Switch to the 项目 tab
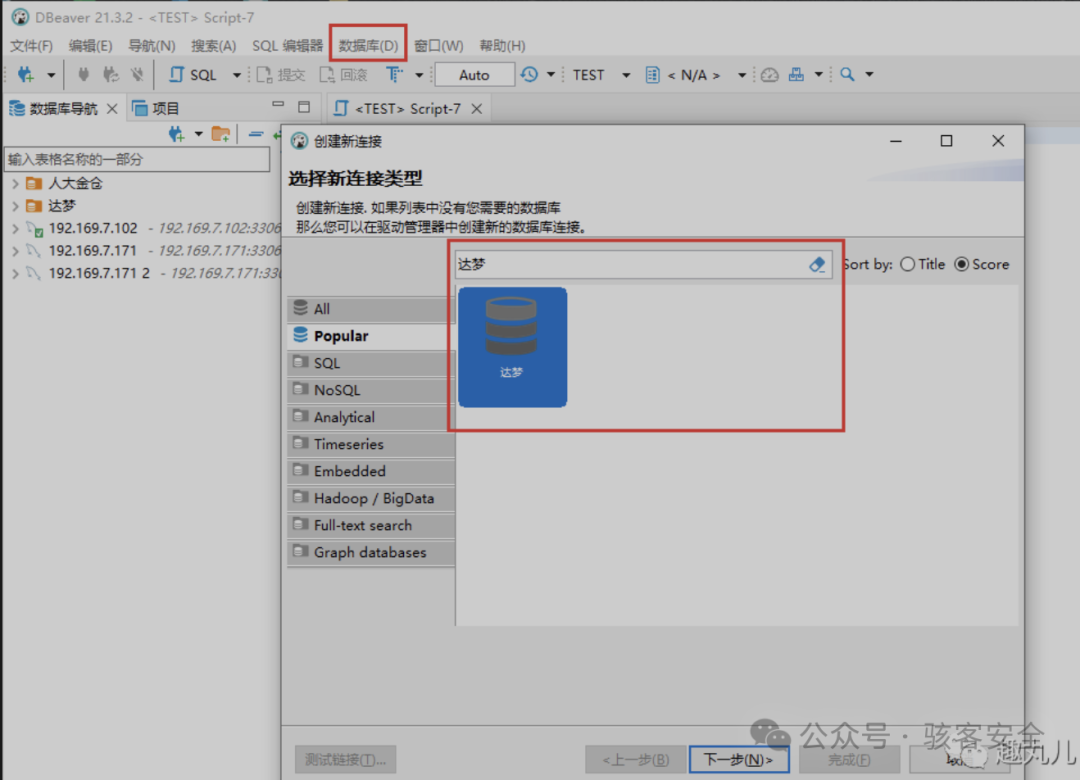The height and width of the screenshot is (780, 1080). tap(156, 108)
